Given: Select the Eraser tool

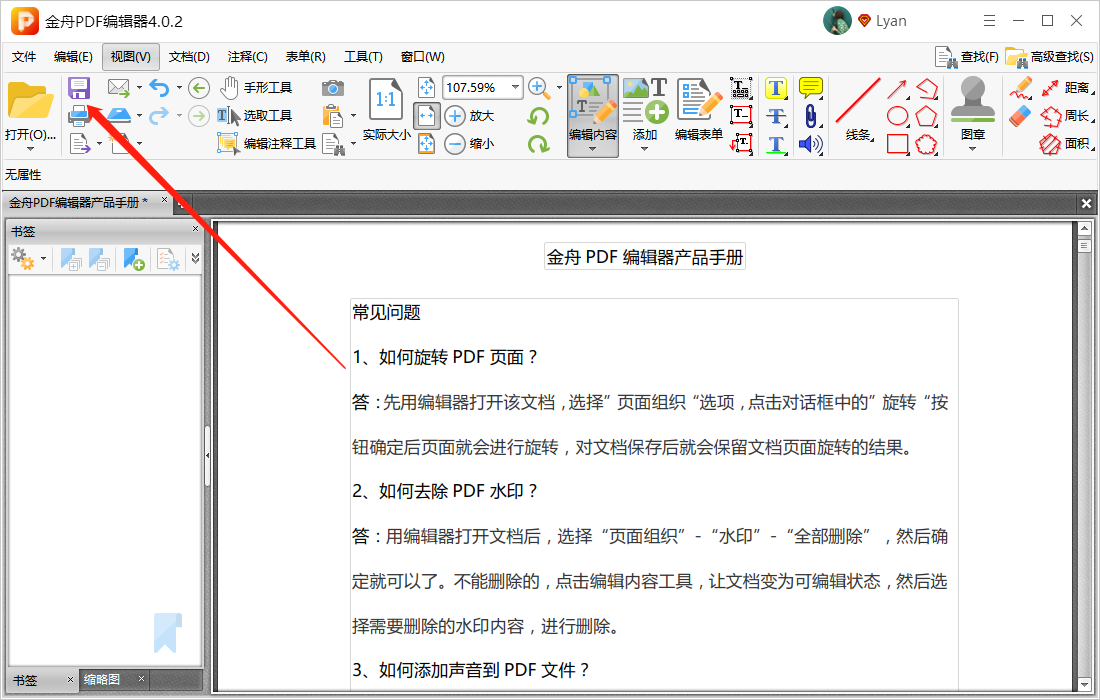Looking at the screenshot, I should pos(1021,116).
